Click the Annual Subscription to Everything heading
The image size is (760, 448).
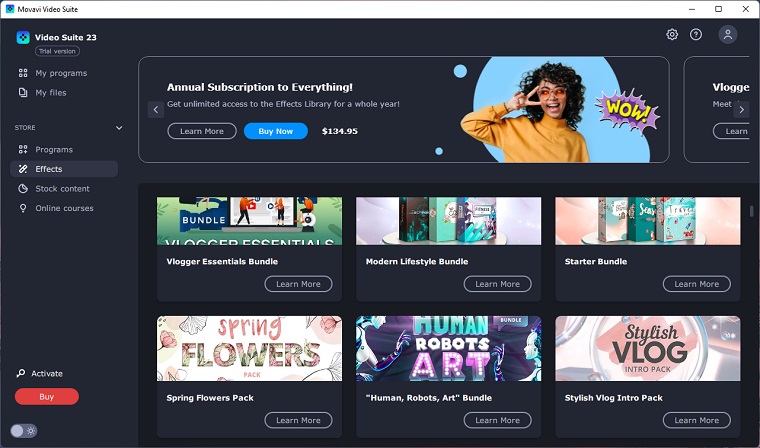pos(260,87)
